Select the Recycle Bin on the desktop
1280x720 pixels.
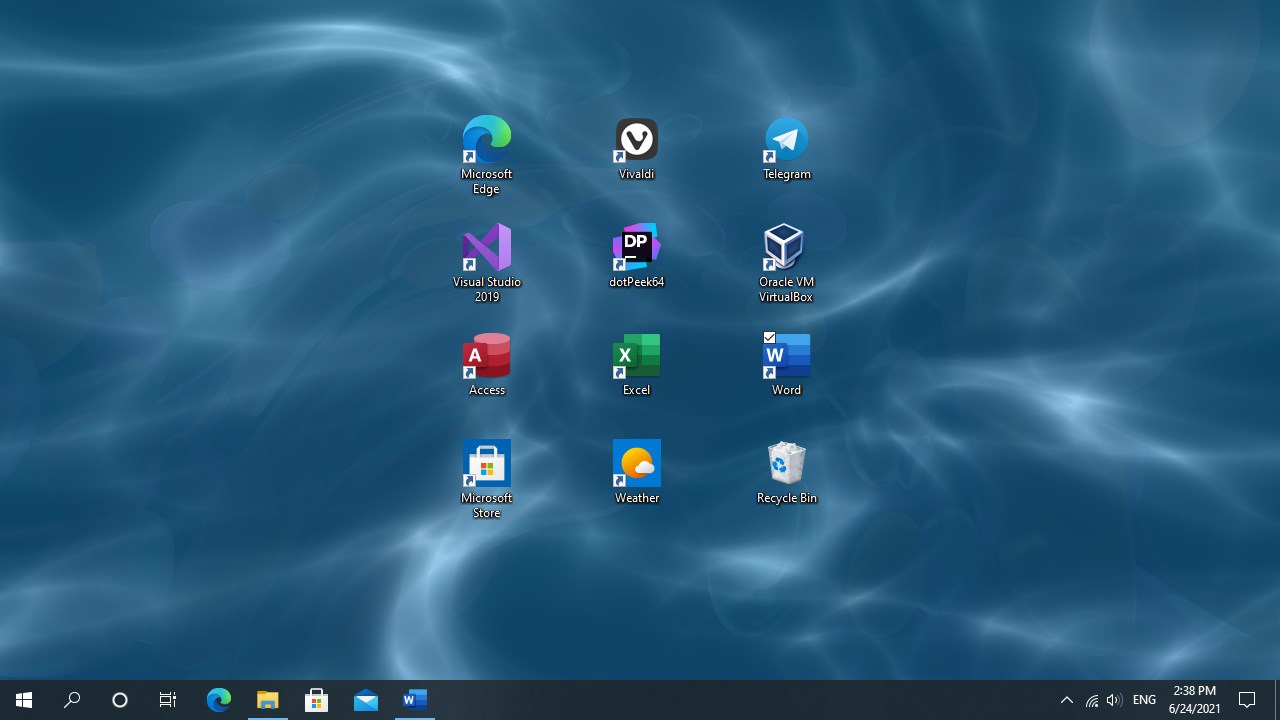click(x=786, y=473)
